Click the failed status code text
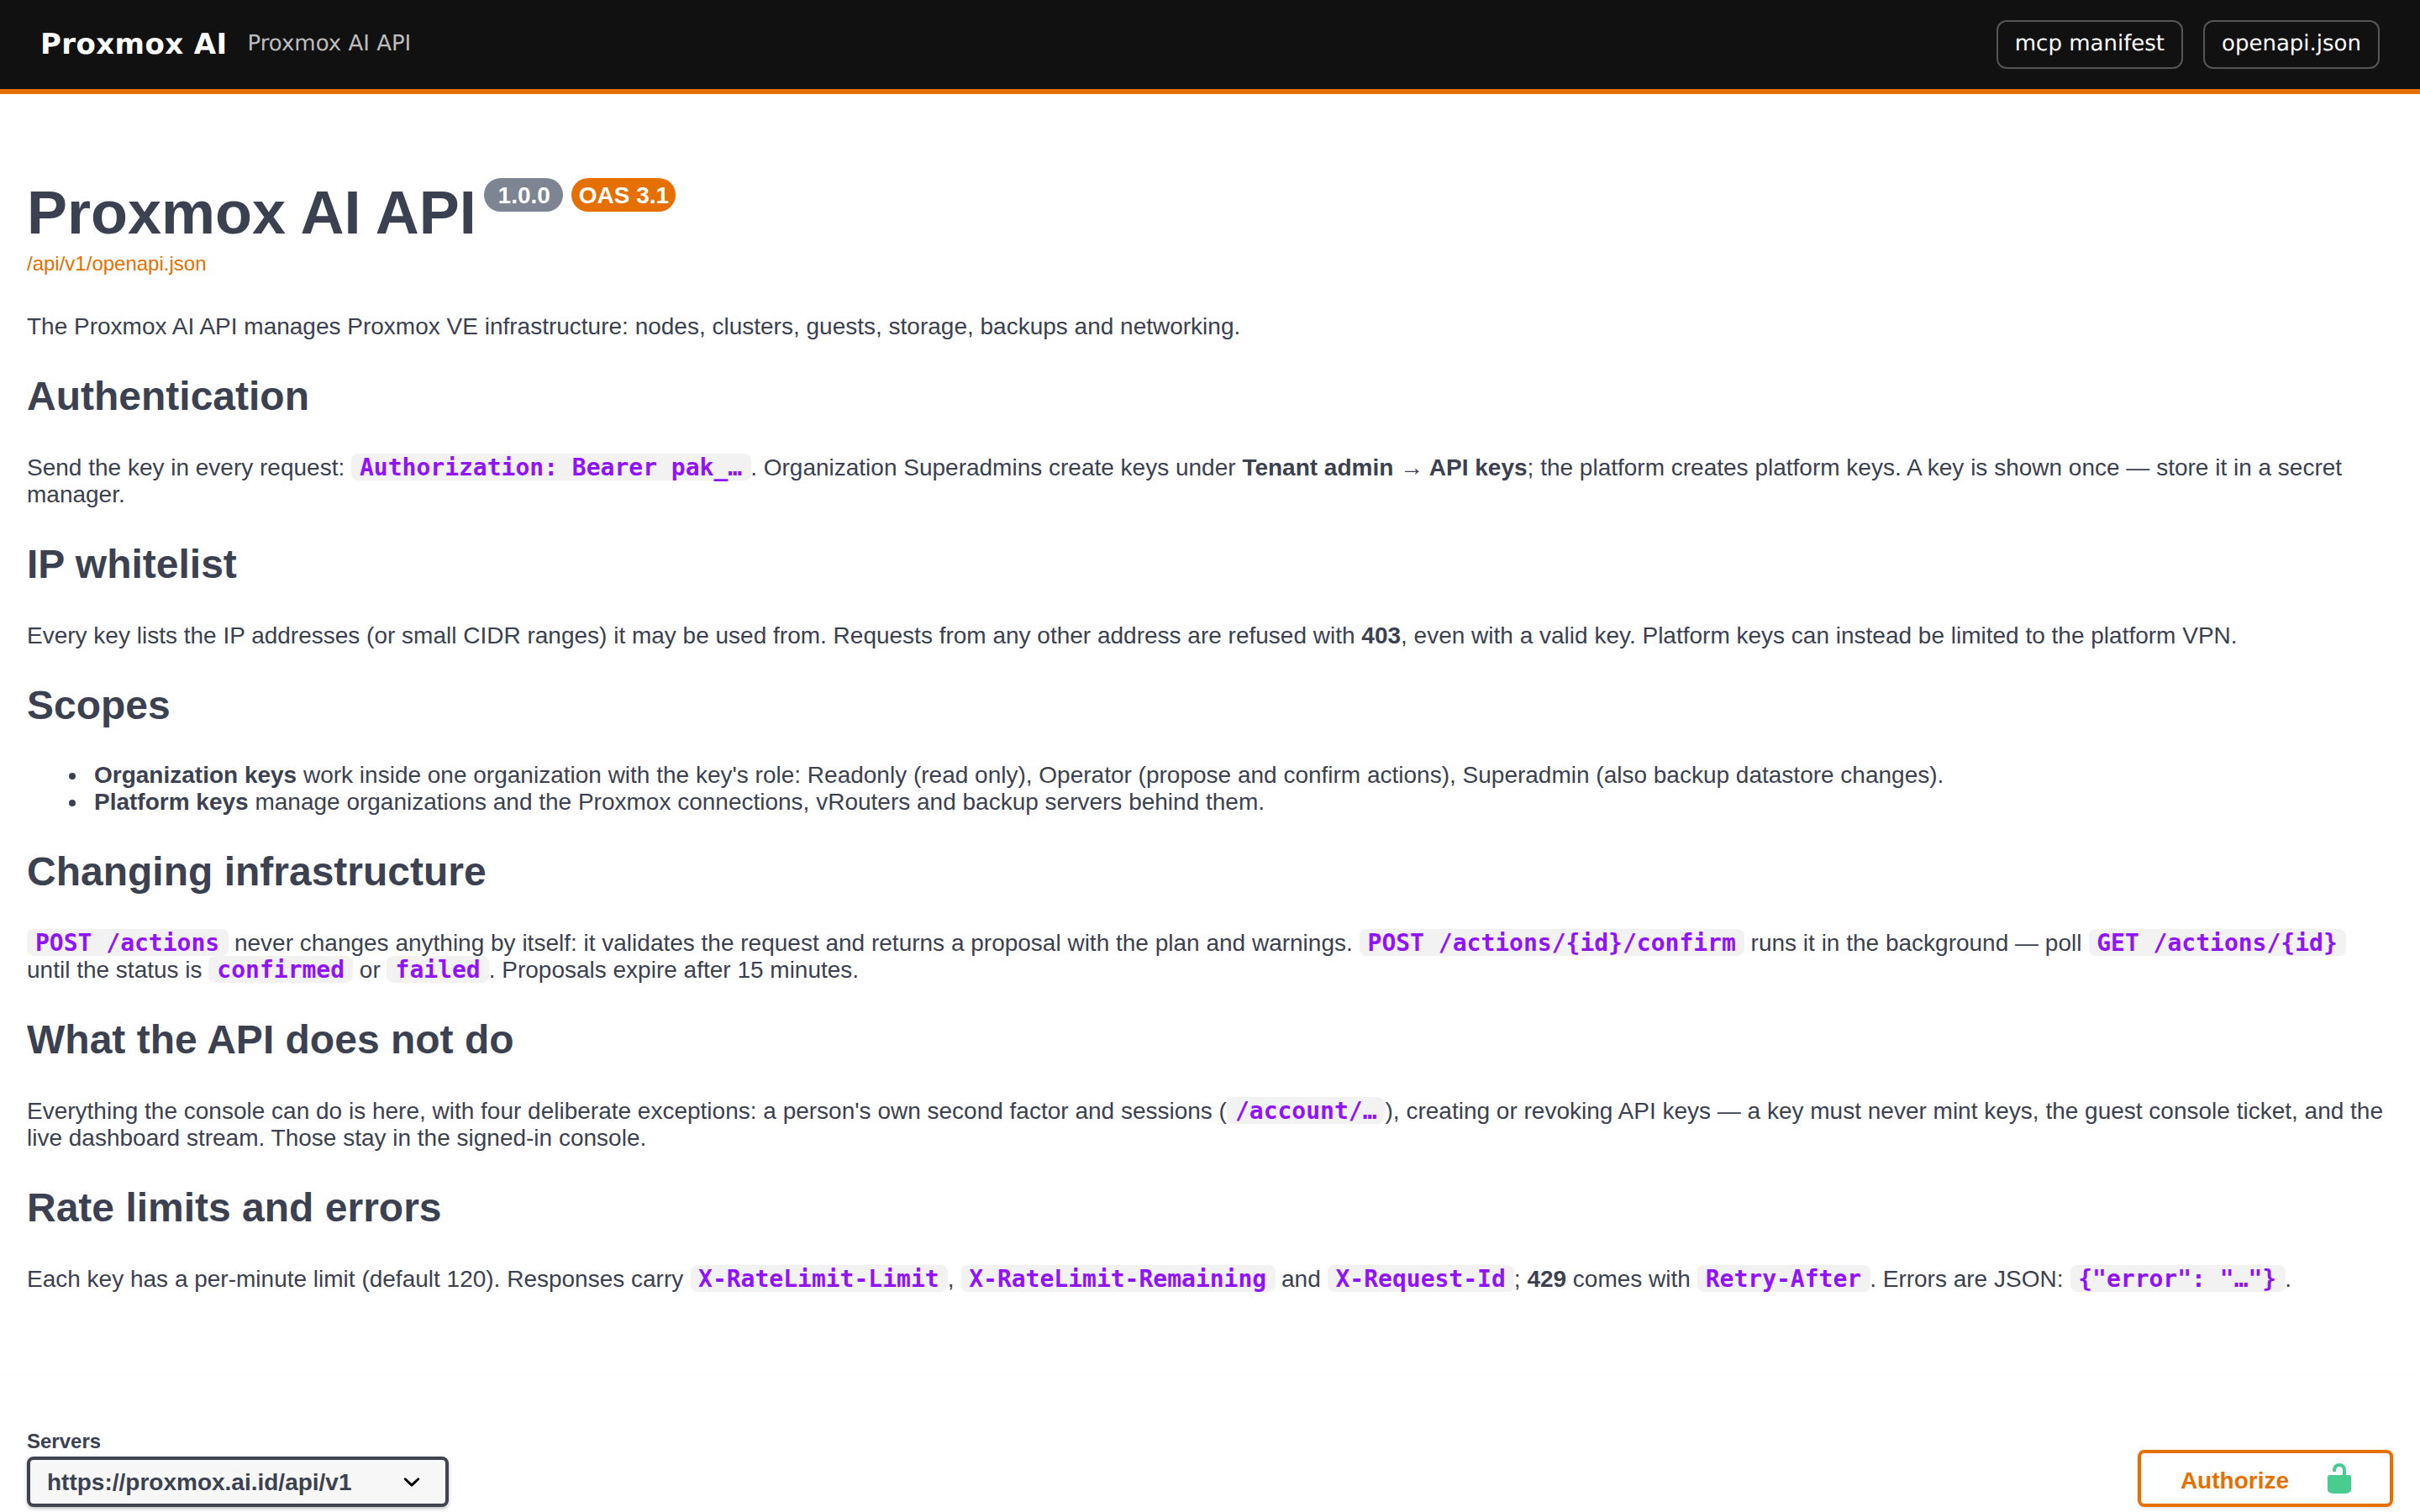The width and height of the screenshot is (2420, 1512). pyautogui.click(x=438, y=970)
